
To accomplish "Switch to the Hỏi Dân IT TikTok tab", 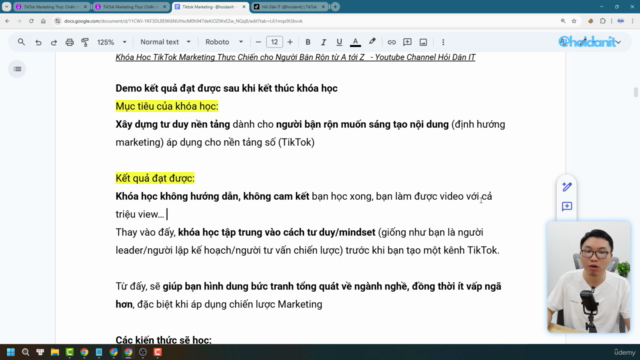I will pos(290,7).
